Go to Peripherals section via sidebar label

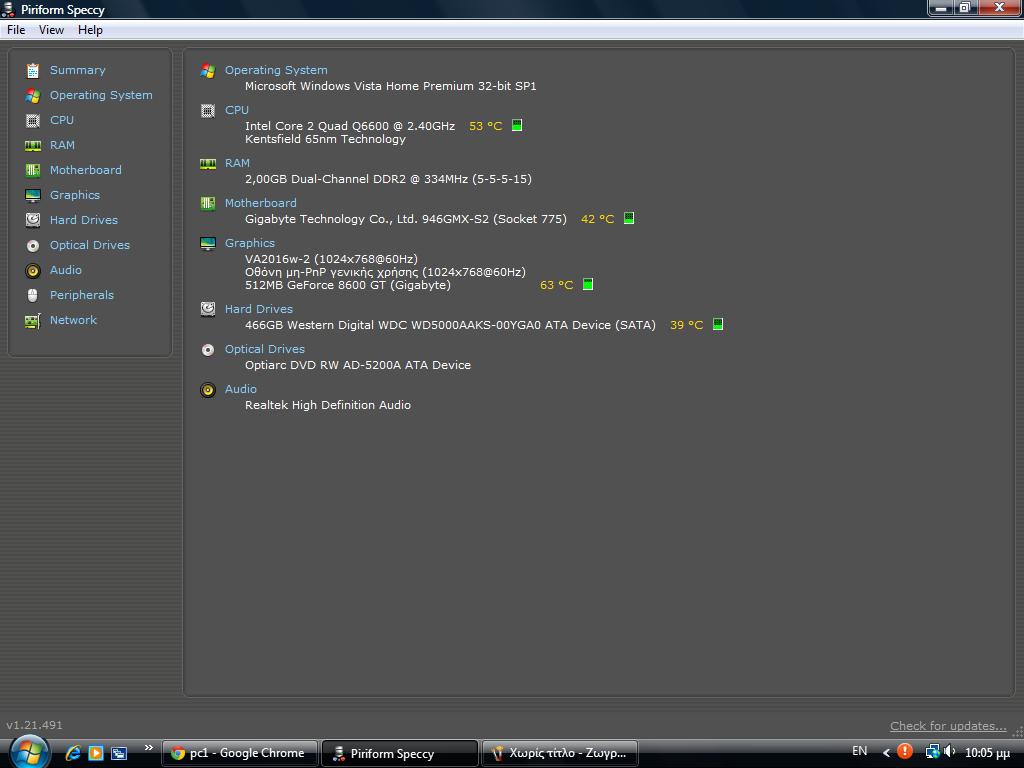coord(82,295)
